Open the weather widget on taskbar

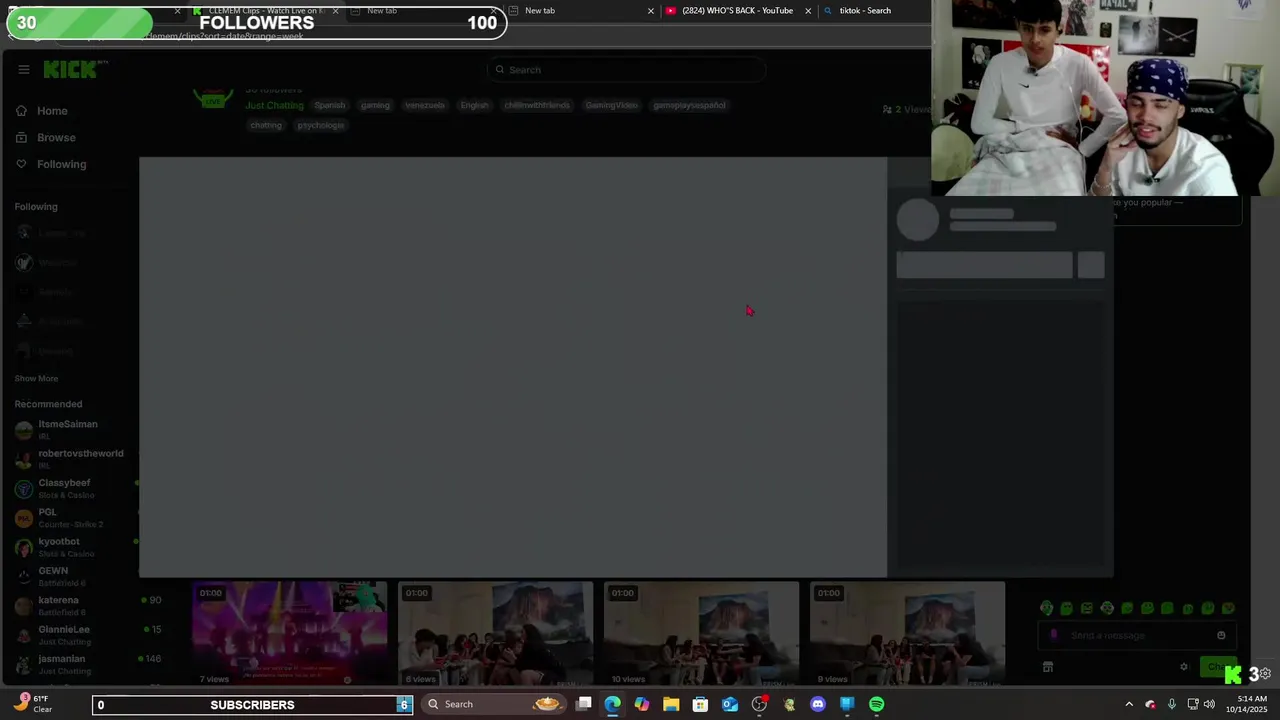pos(30,704)
